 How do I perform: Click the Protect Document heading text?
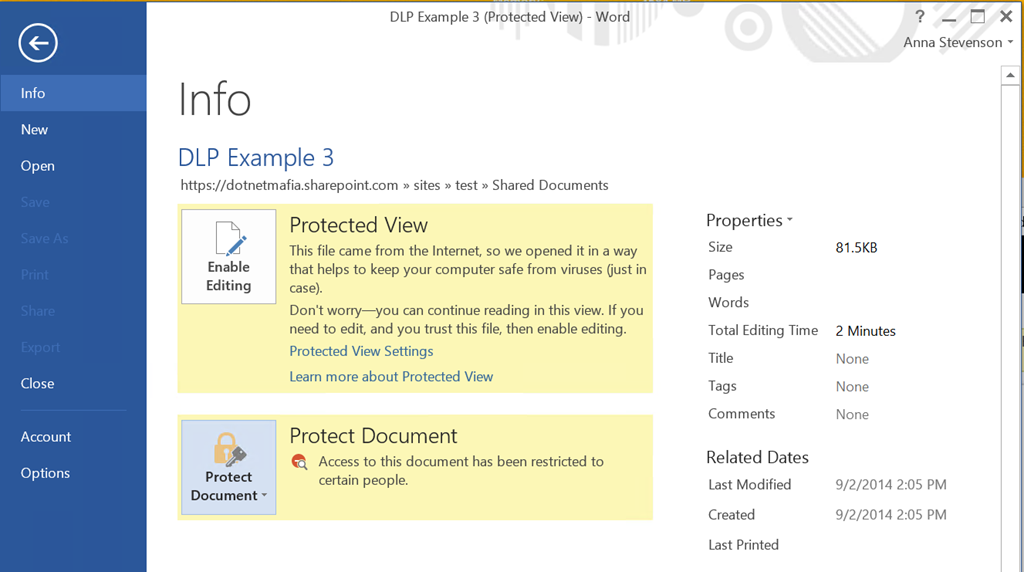pos(373,436)
